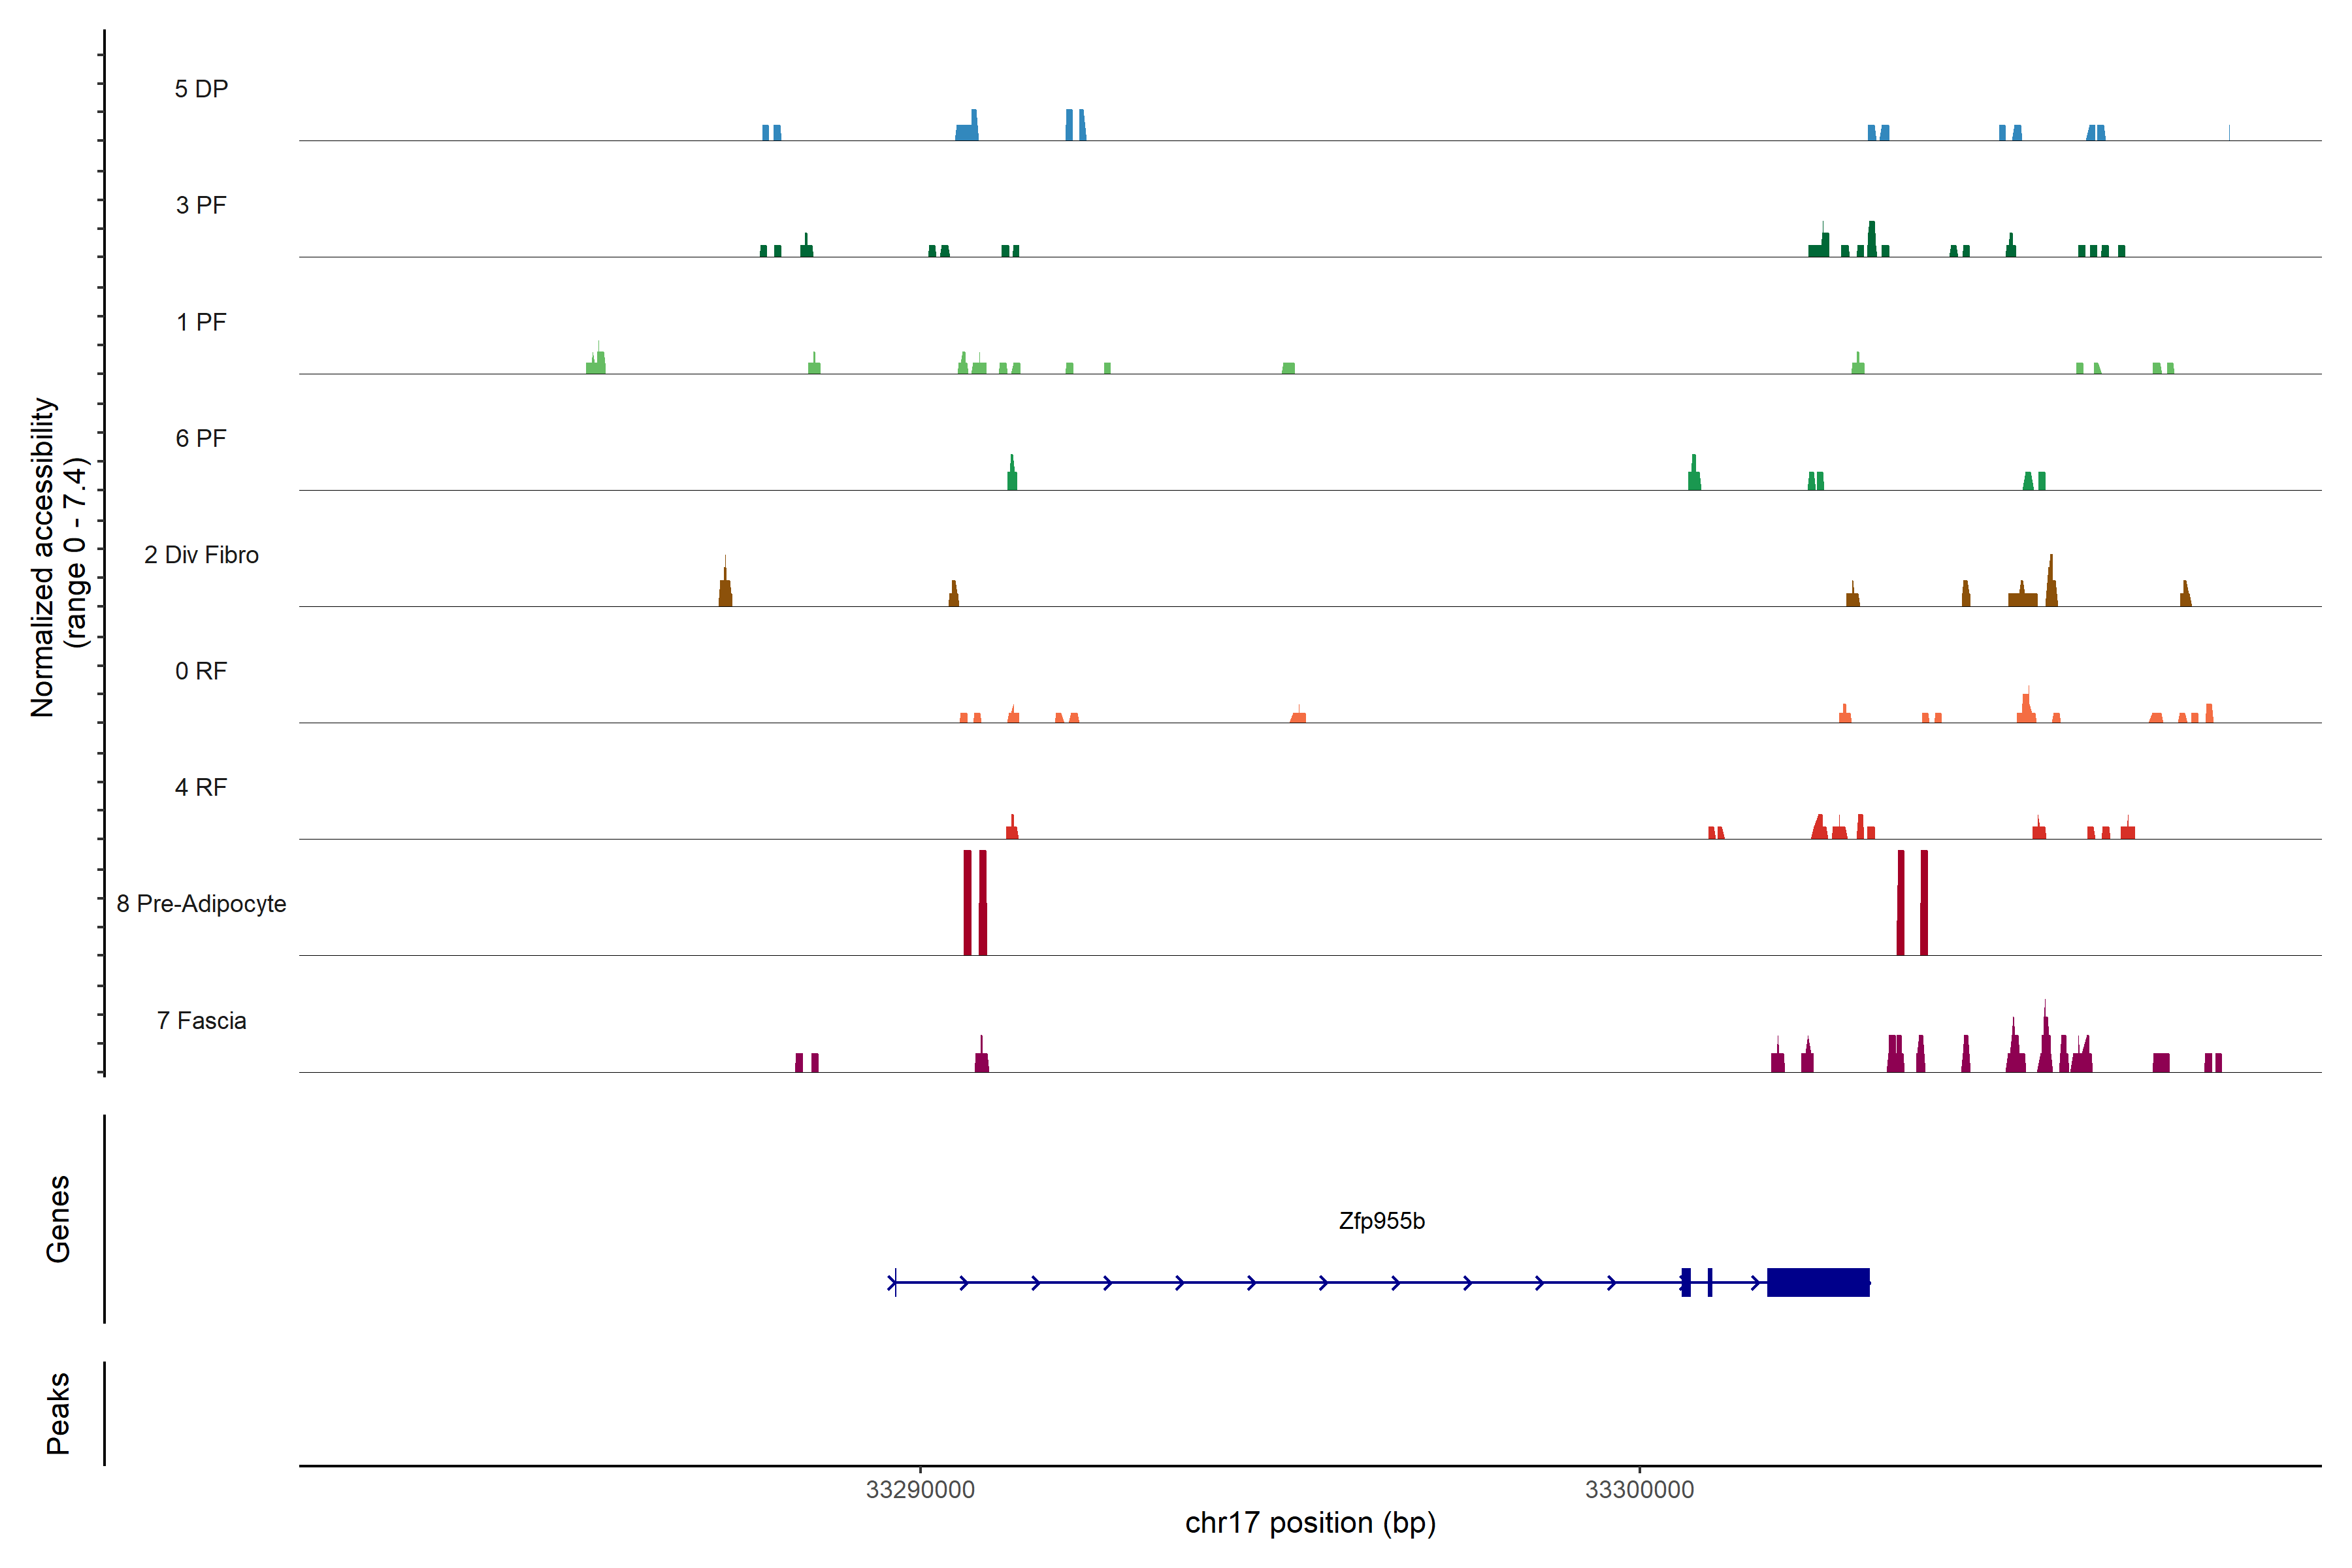Select the 3 PF track label
2352x1568 pixels.
click(x=201, y=205)
